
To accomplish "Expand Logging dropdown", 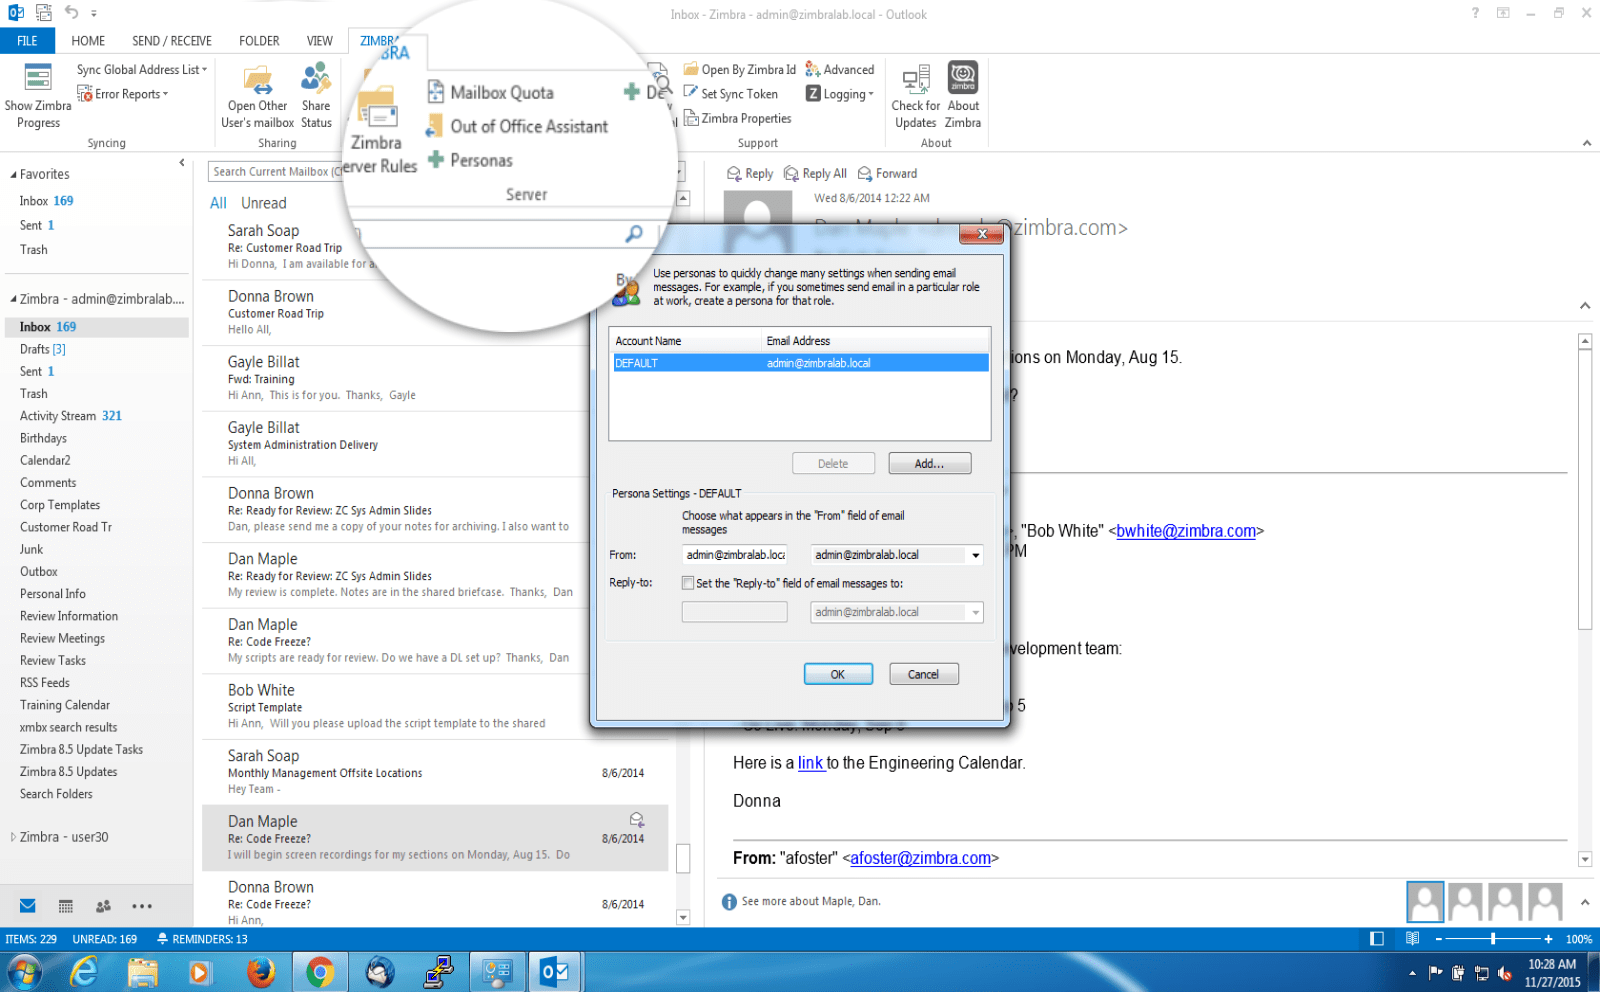I will coord(840,94).
